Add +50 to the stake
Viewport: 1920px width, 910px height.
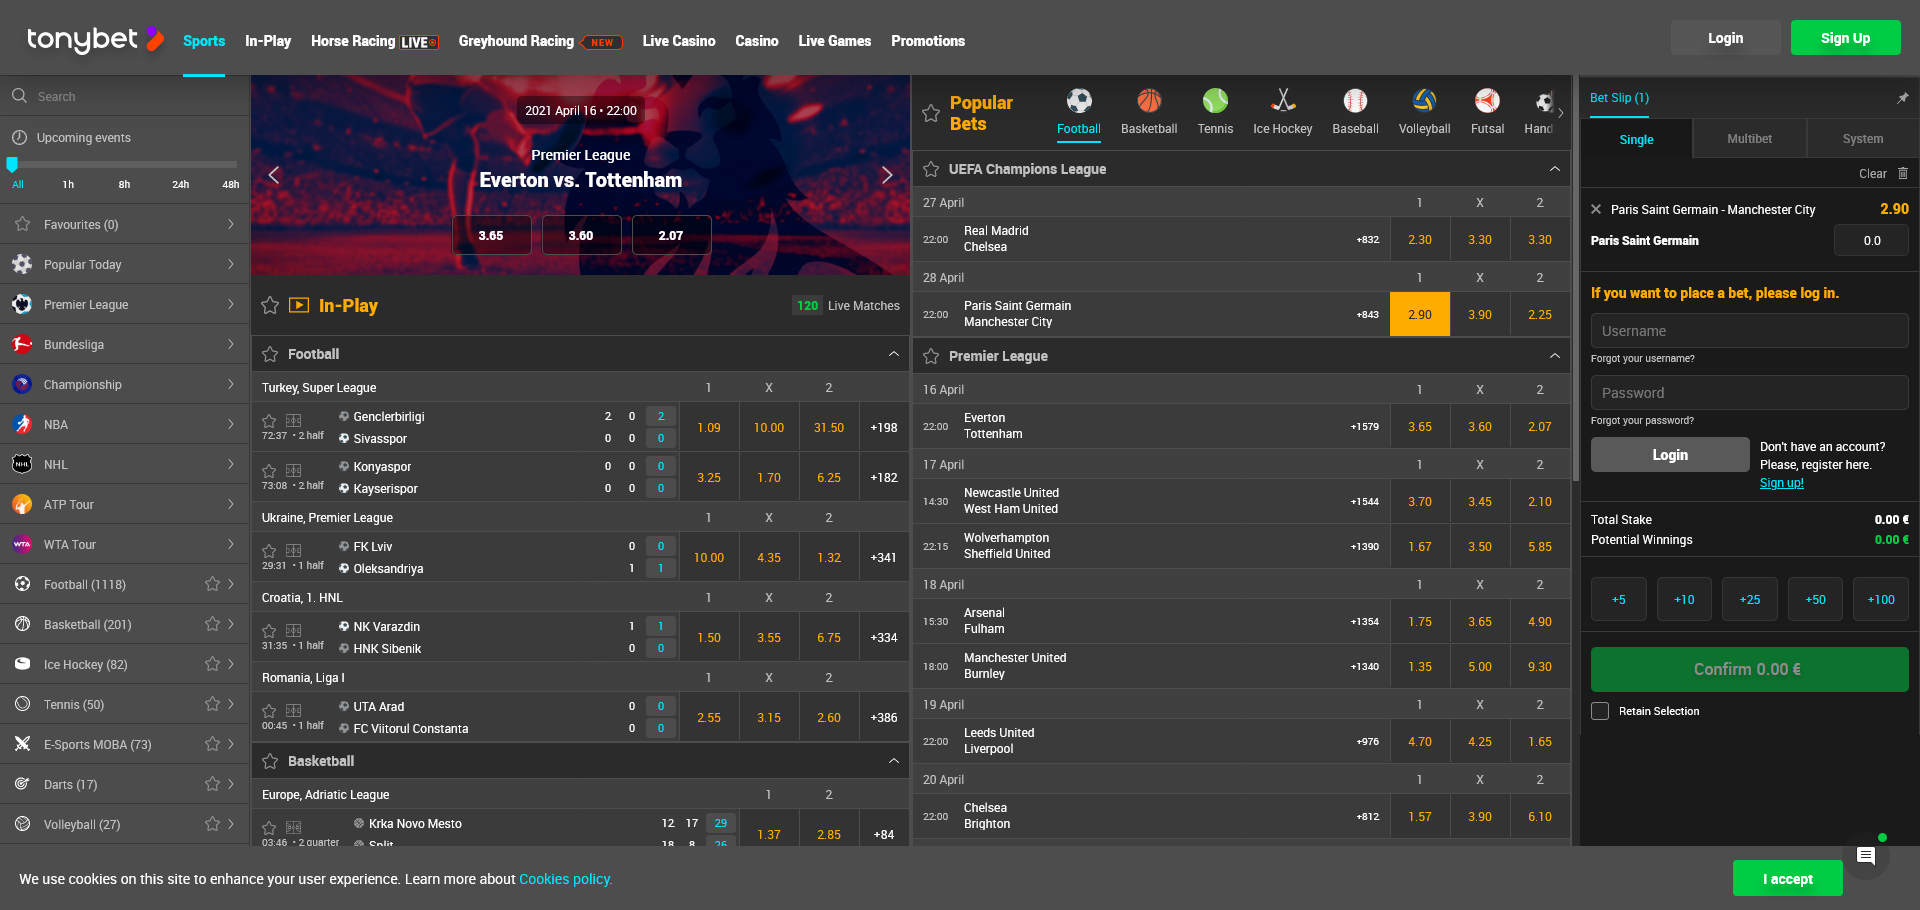coord(1815,600)
